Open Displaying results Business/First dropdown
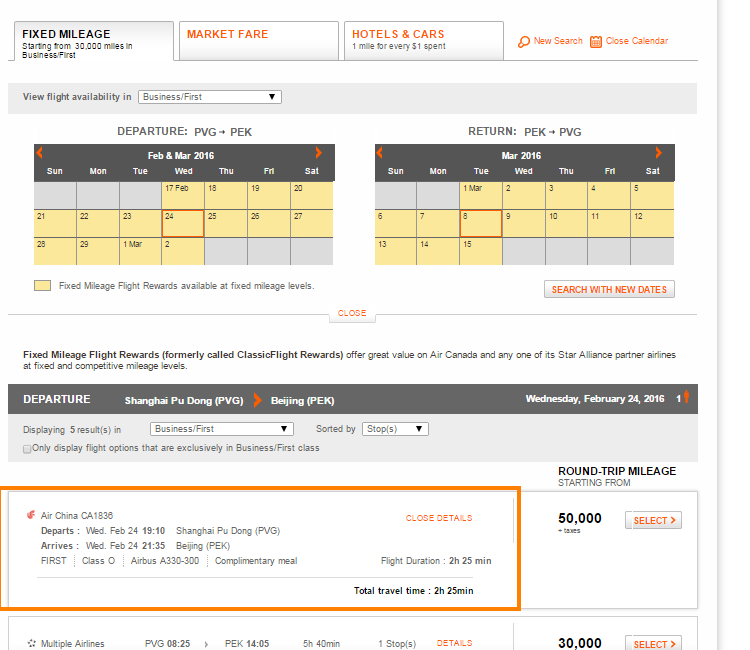750x650 pixels. 221,429
